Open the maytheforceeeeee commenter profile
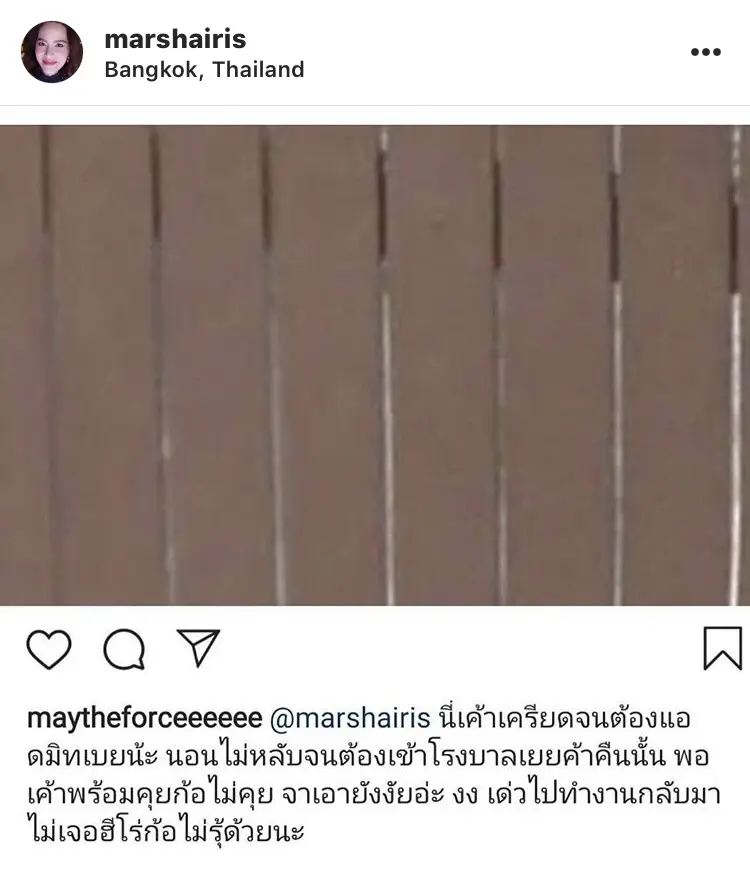Viewport: 750px width, 874px height. pyautogui.click(x=144, y=718)
